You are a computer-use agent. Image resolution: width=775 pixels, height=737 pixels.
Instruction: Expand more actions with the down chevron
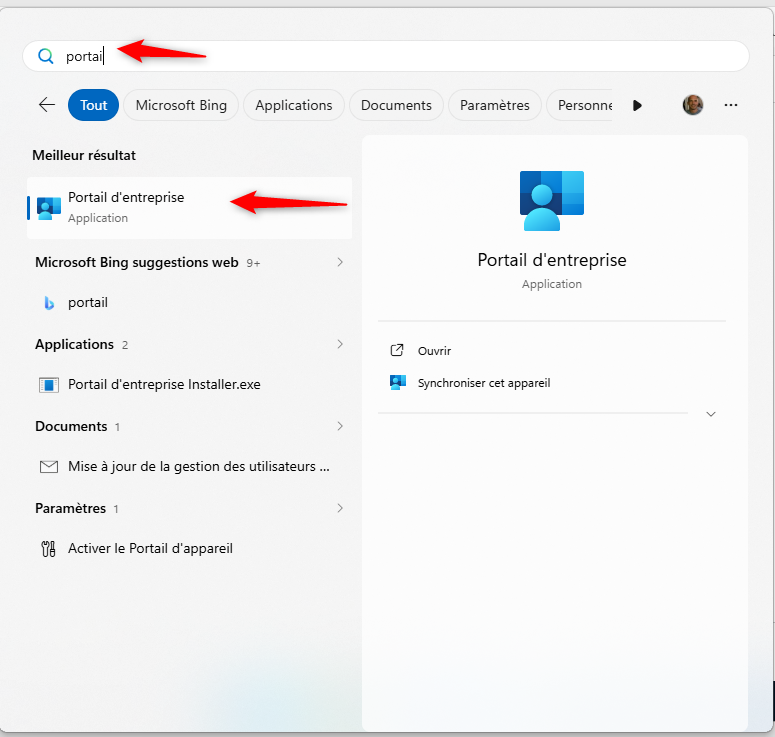pyautogui.click(x=711, y=414)
